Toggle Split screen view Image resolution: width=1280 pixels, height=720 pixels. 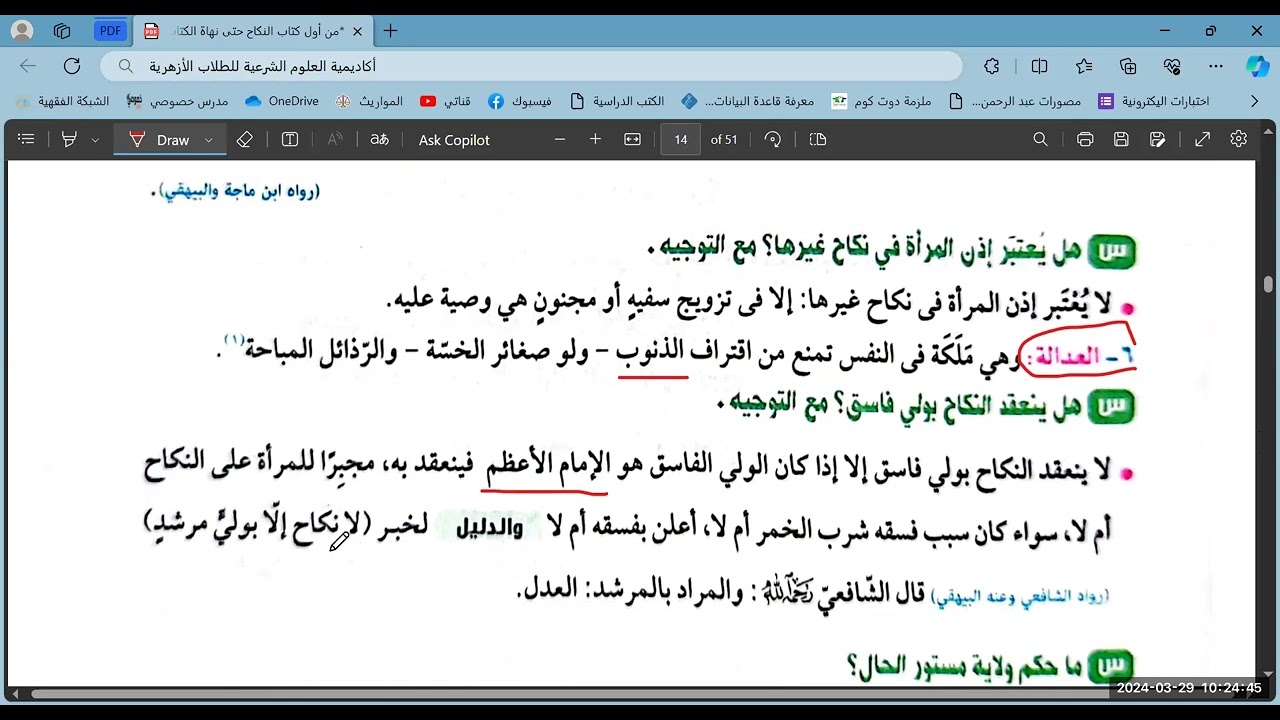pos(1040,66)
